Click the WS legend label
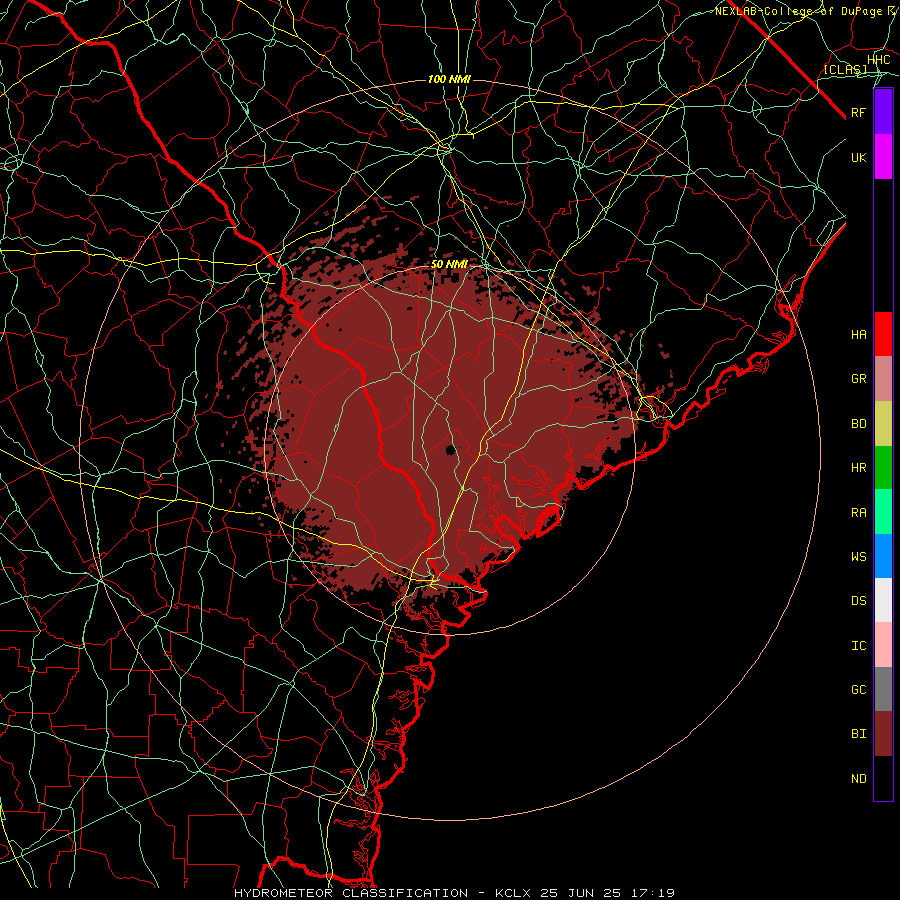This screenshot has width=900, height=900. tap(859, 557)
